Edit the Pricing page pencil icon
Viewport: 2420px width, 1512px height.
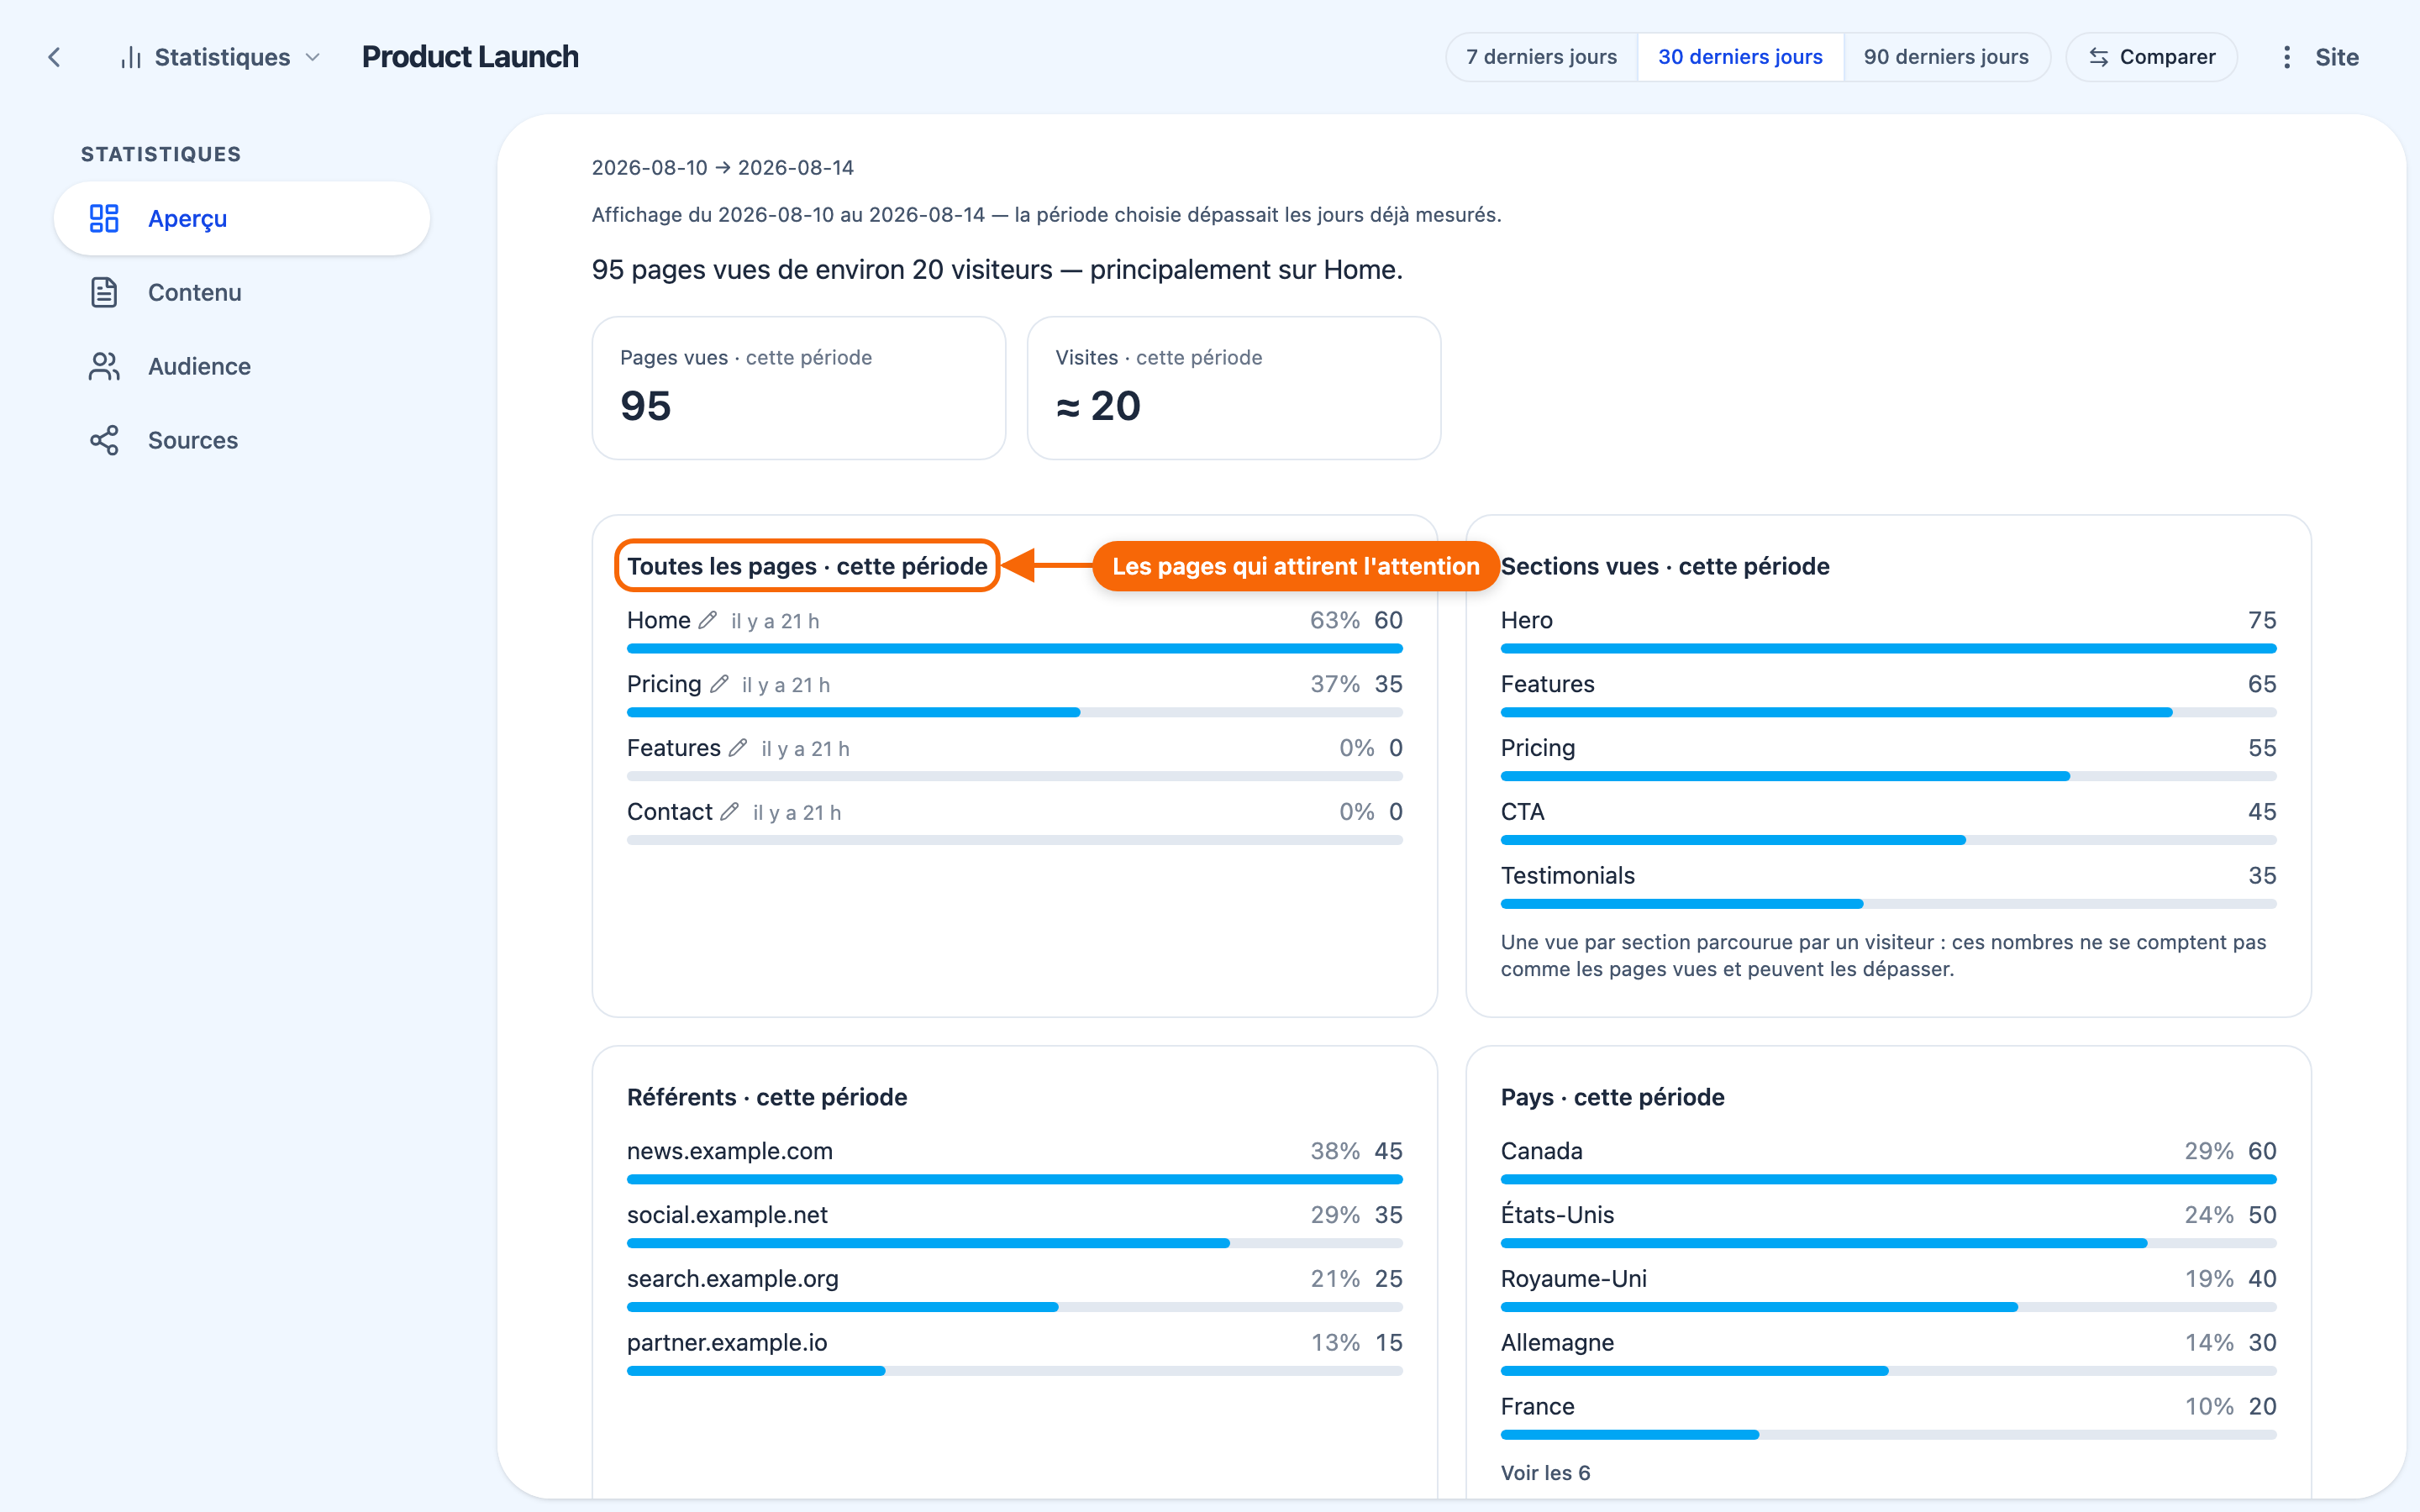[x=719, y=684]
